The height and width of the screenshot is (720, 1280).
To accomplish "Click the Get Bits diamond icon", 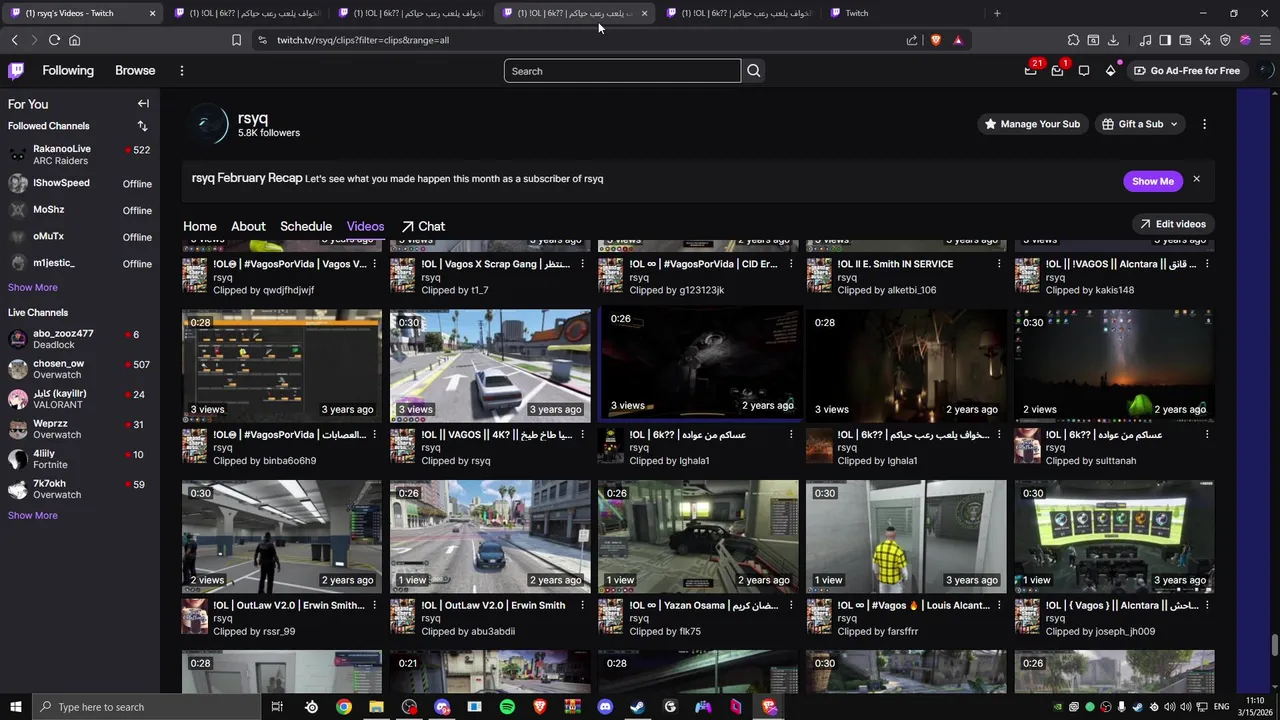I will pos(1110,71).
